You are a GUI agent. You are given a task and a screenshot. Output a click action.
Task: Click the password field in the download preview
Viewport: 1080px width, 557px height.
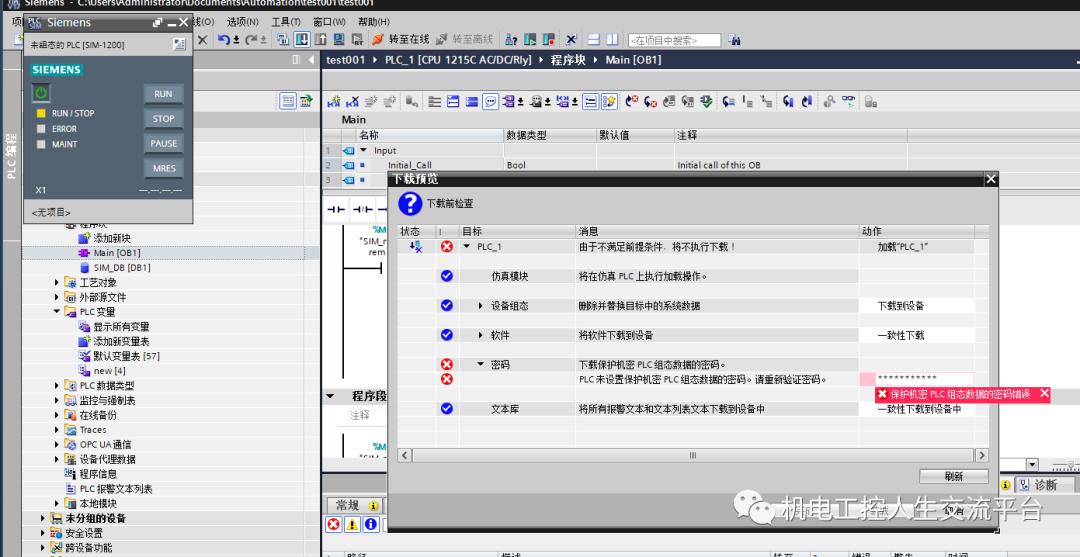924,379
